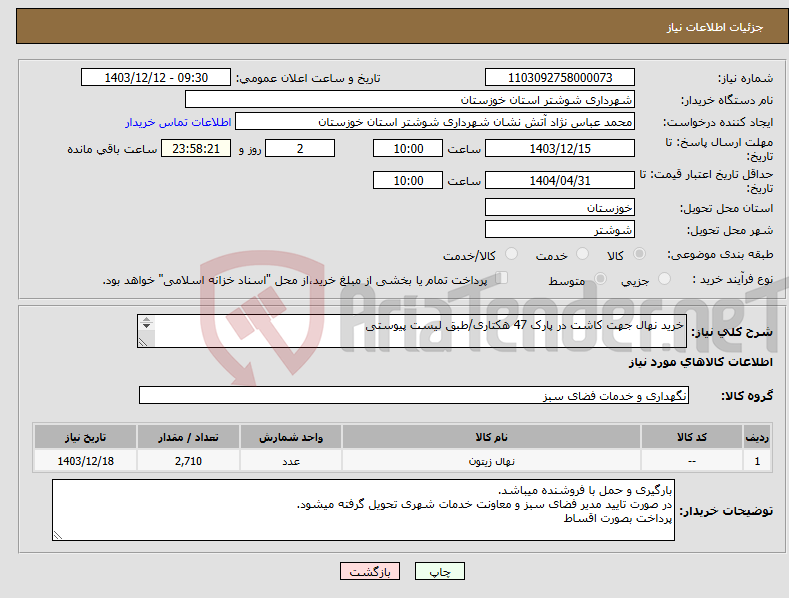Screen dimensions: 789x598
Task: Click the response deadline time 10:00 field
Action: point(408,148)
